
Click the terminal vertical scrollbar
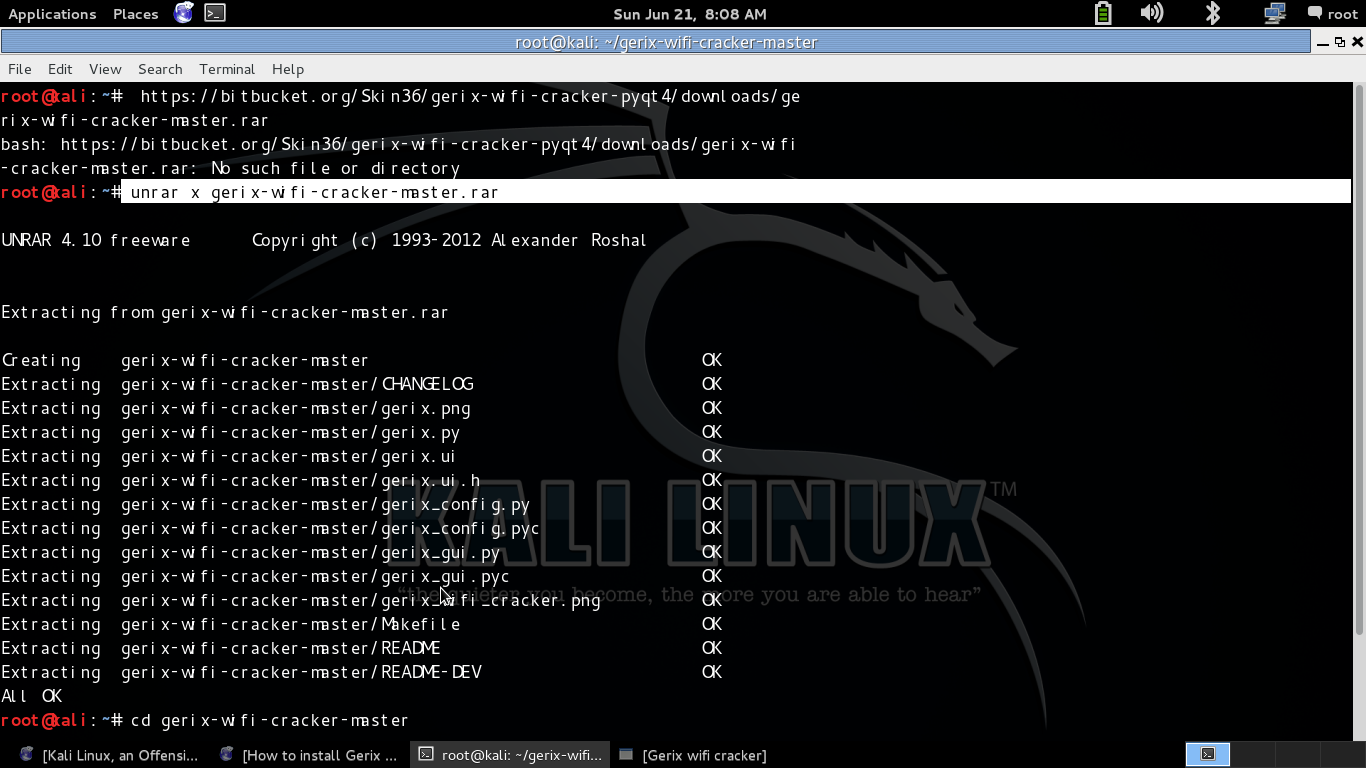click(1358, 358)
